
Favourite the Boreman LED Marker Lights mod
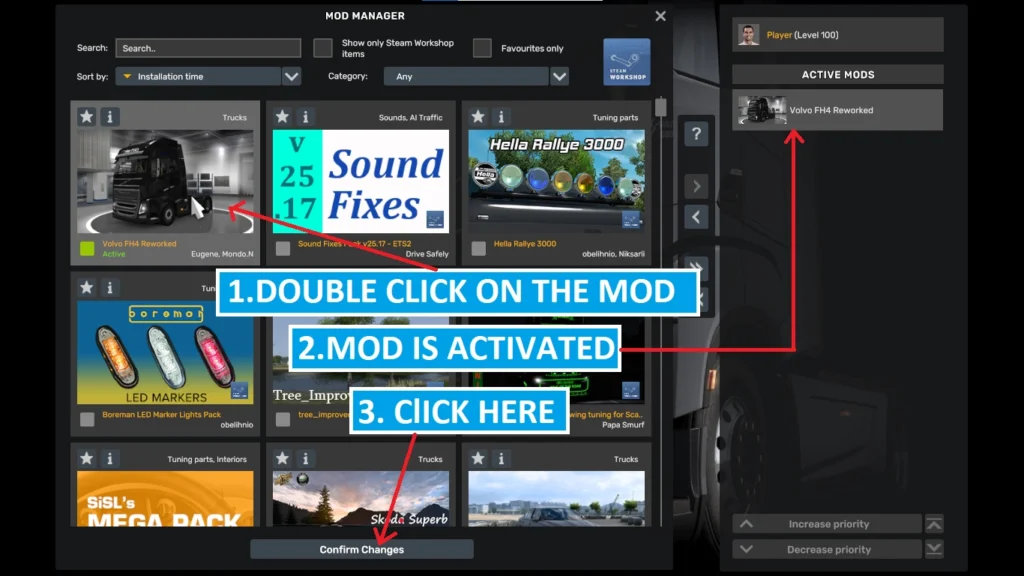(86, 287)
